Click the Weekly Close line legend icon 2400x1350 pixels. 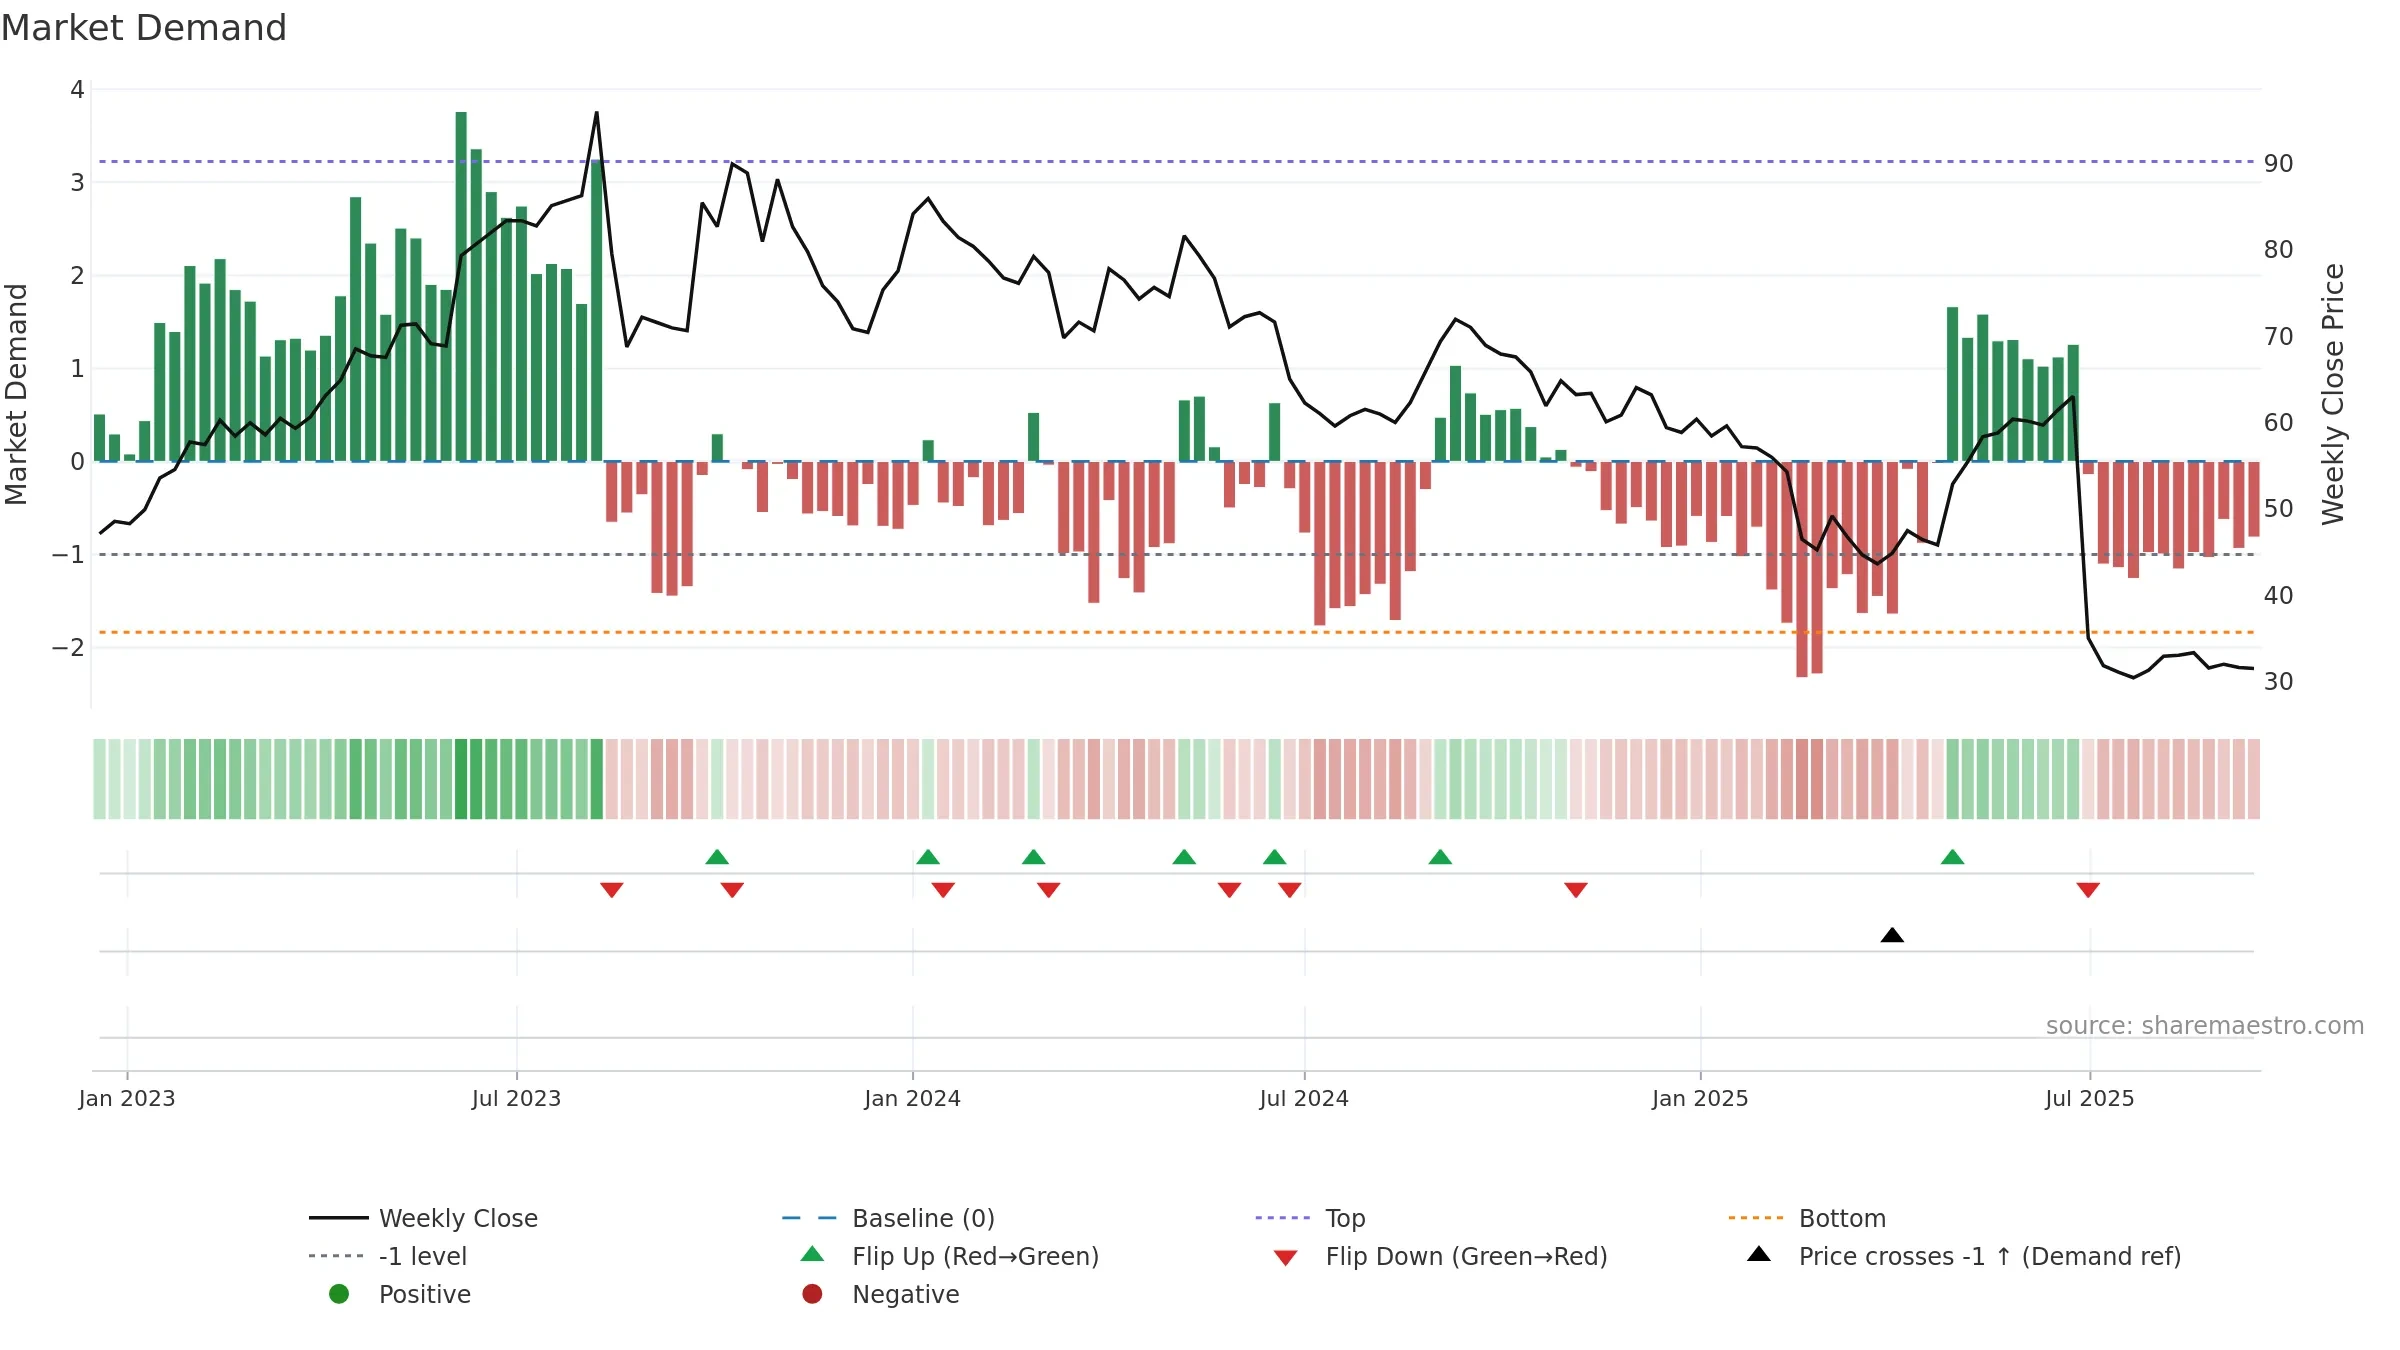338,1218
